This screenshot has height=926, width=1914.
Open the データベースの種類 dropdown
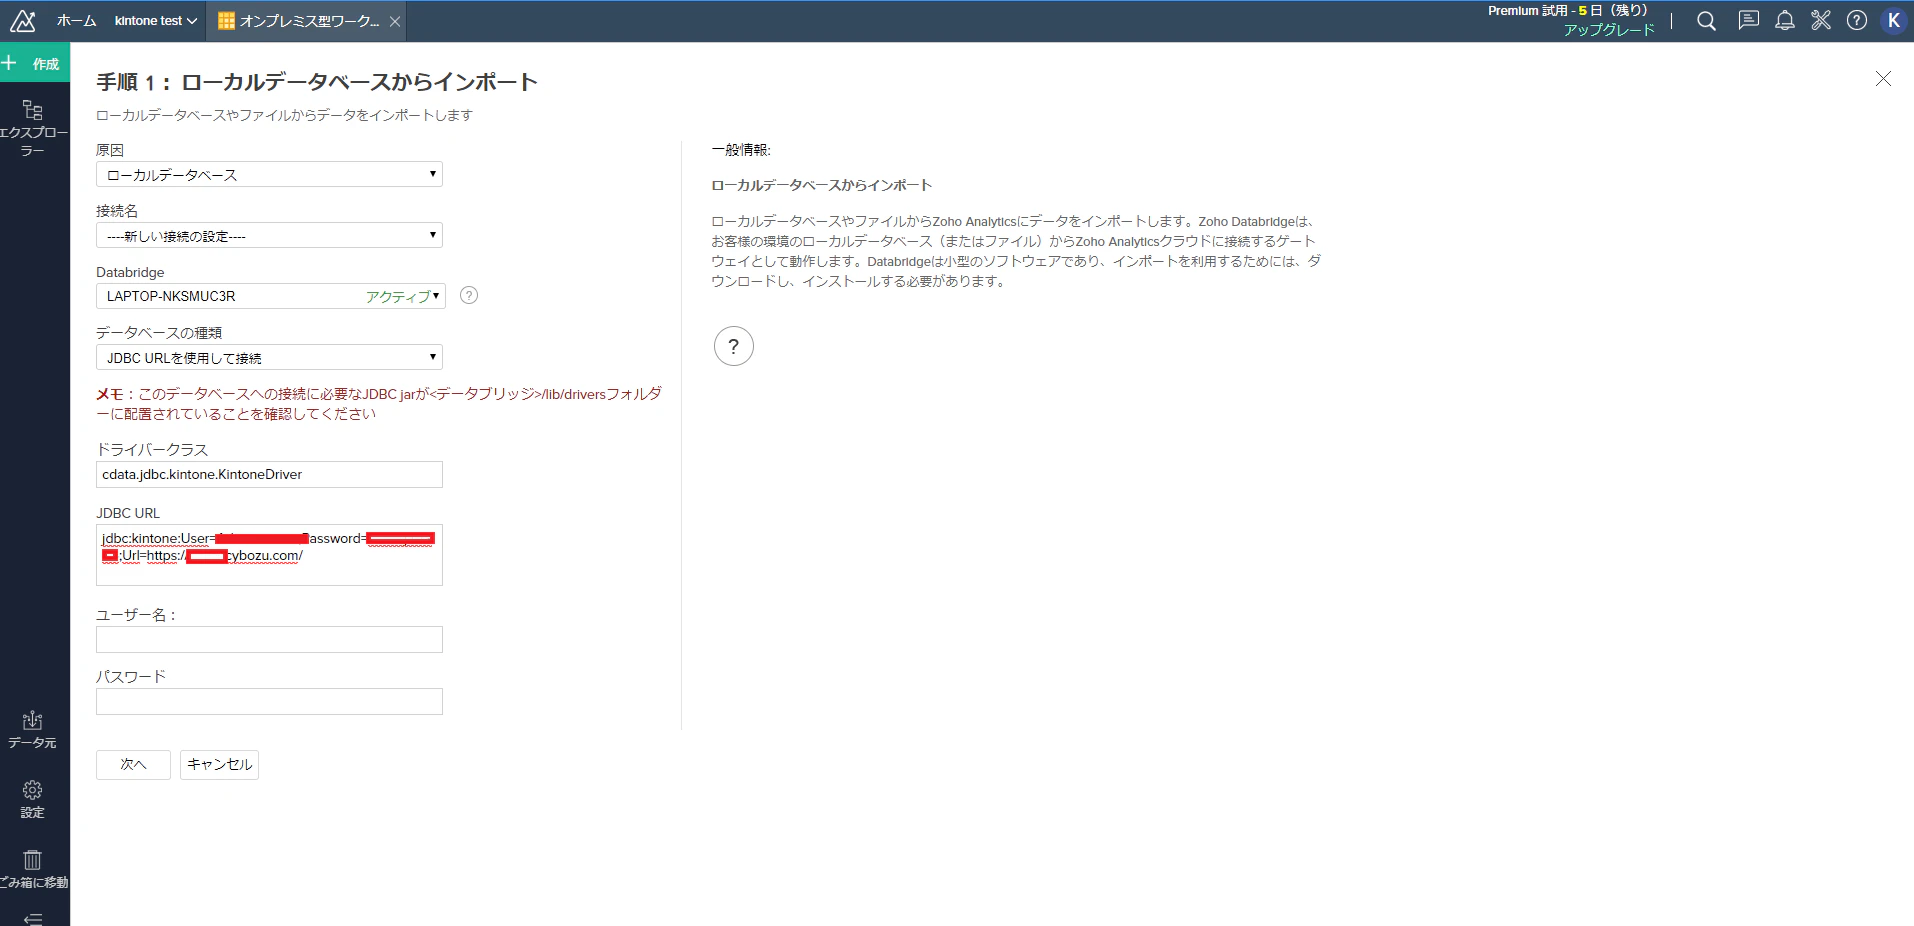click(269, 357)
